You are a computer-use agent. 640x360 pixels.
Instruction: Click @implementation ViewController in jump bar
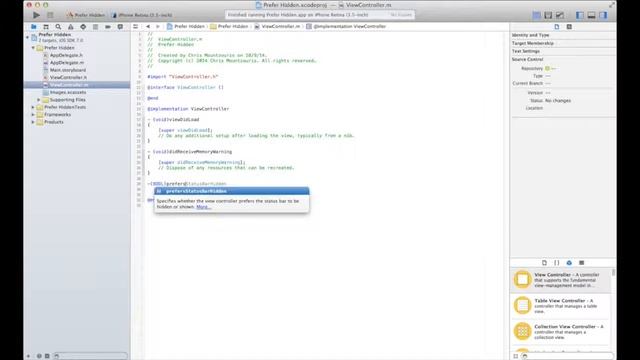[x=346, y=27]
